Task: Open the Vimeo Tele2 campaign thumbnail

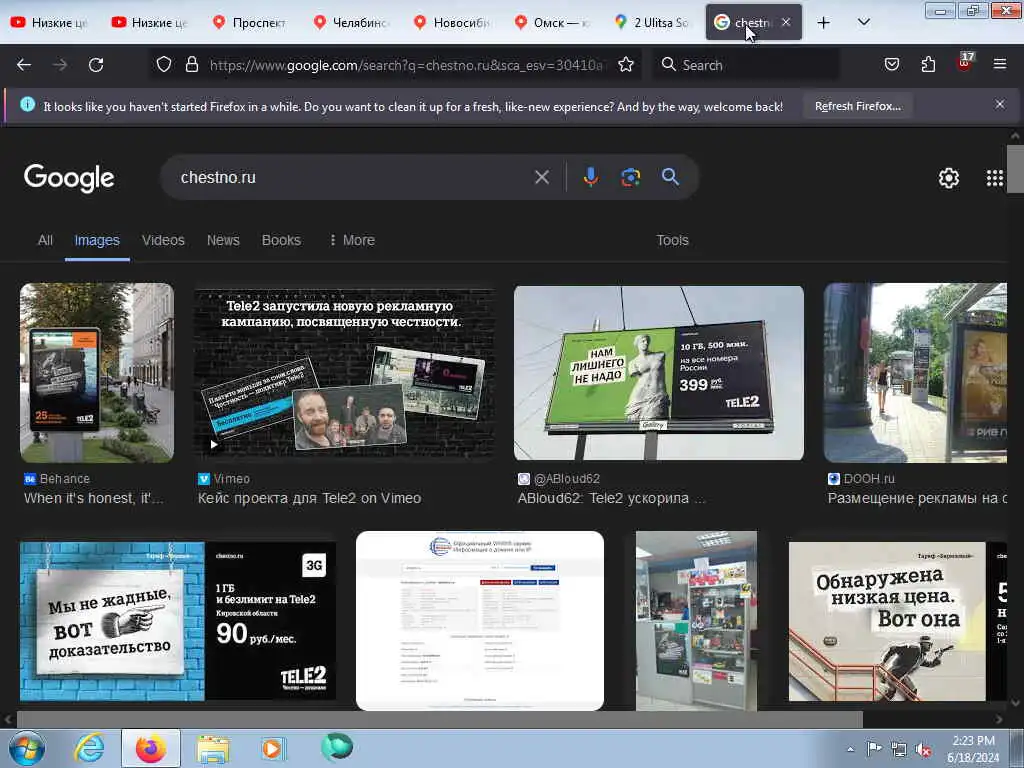Action: (x=344, y=373)
